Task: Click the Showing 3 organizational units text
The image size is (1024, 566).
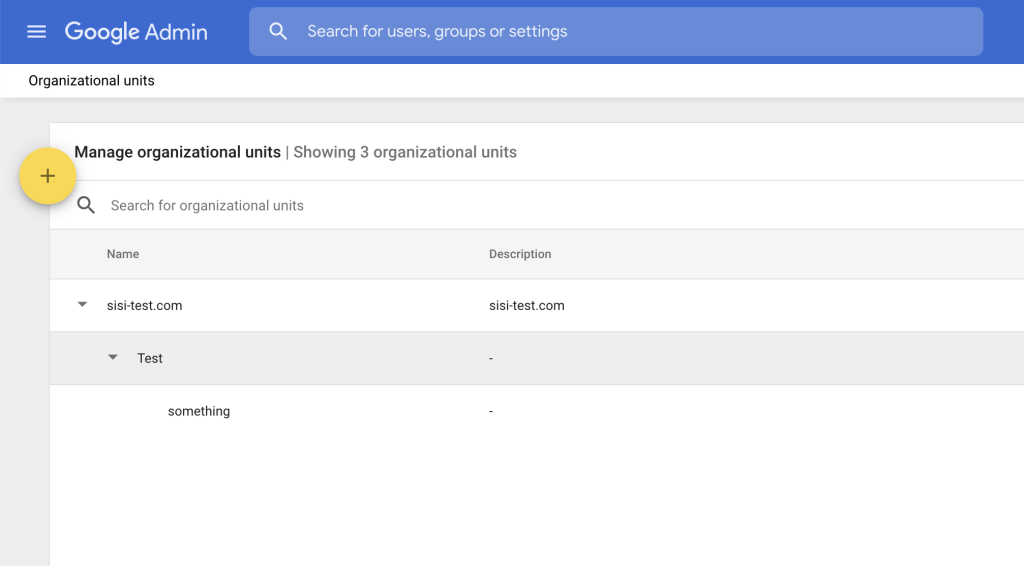Action: (x=405, y=152)
